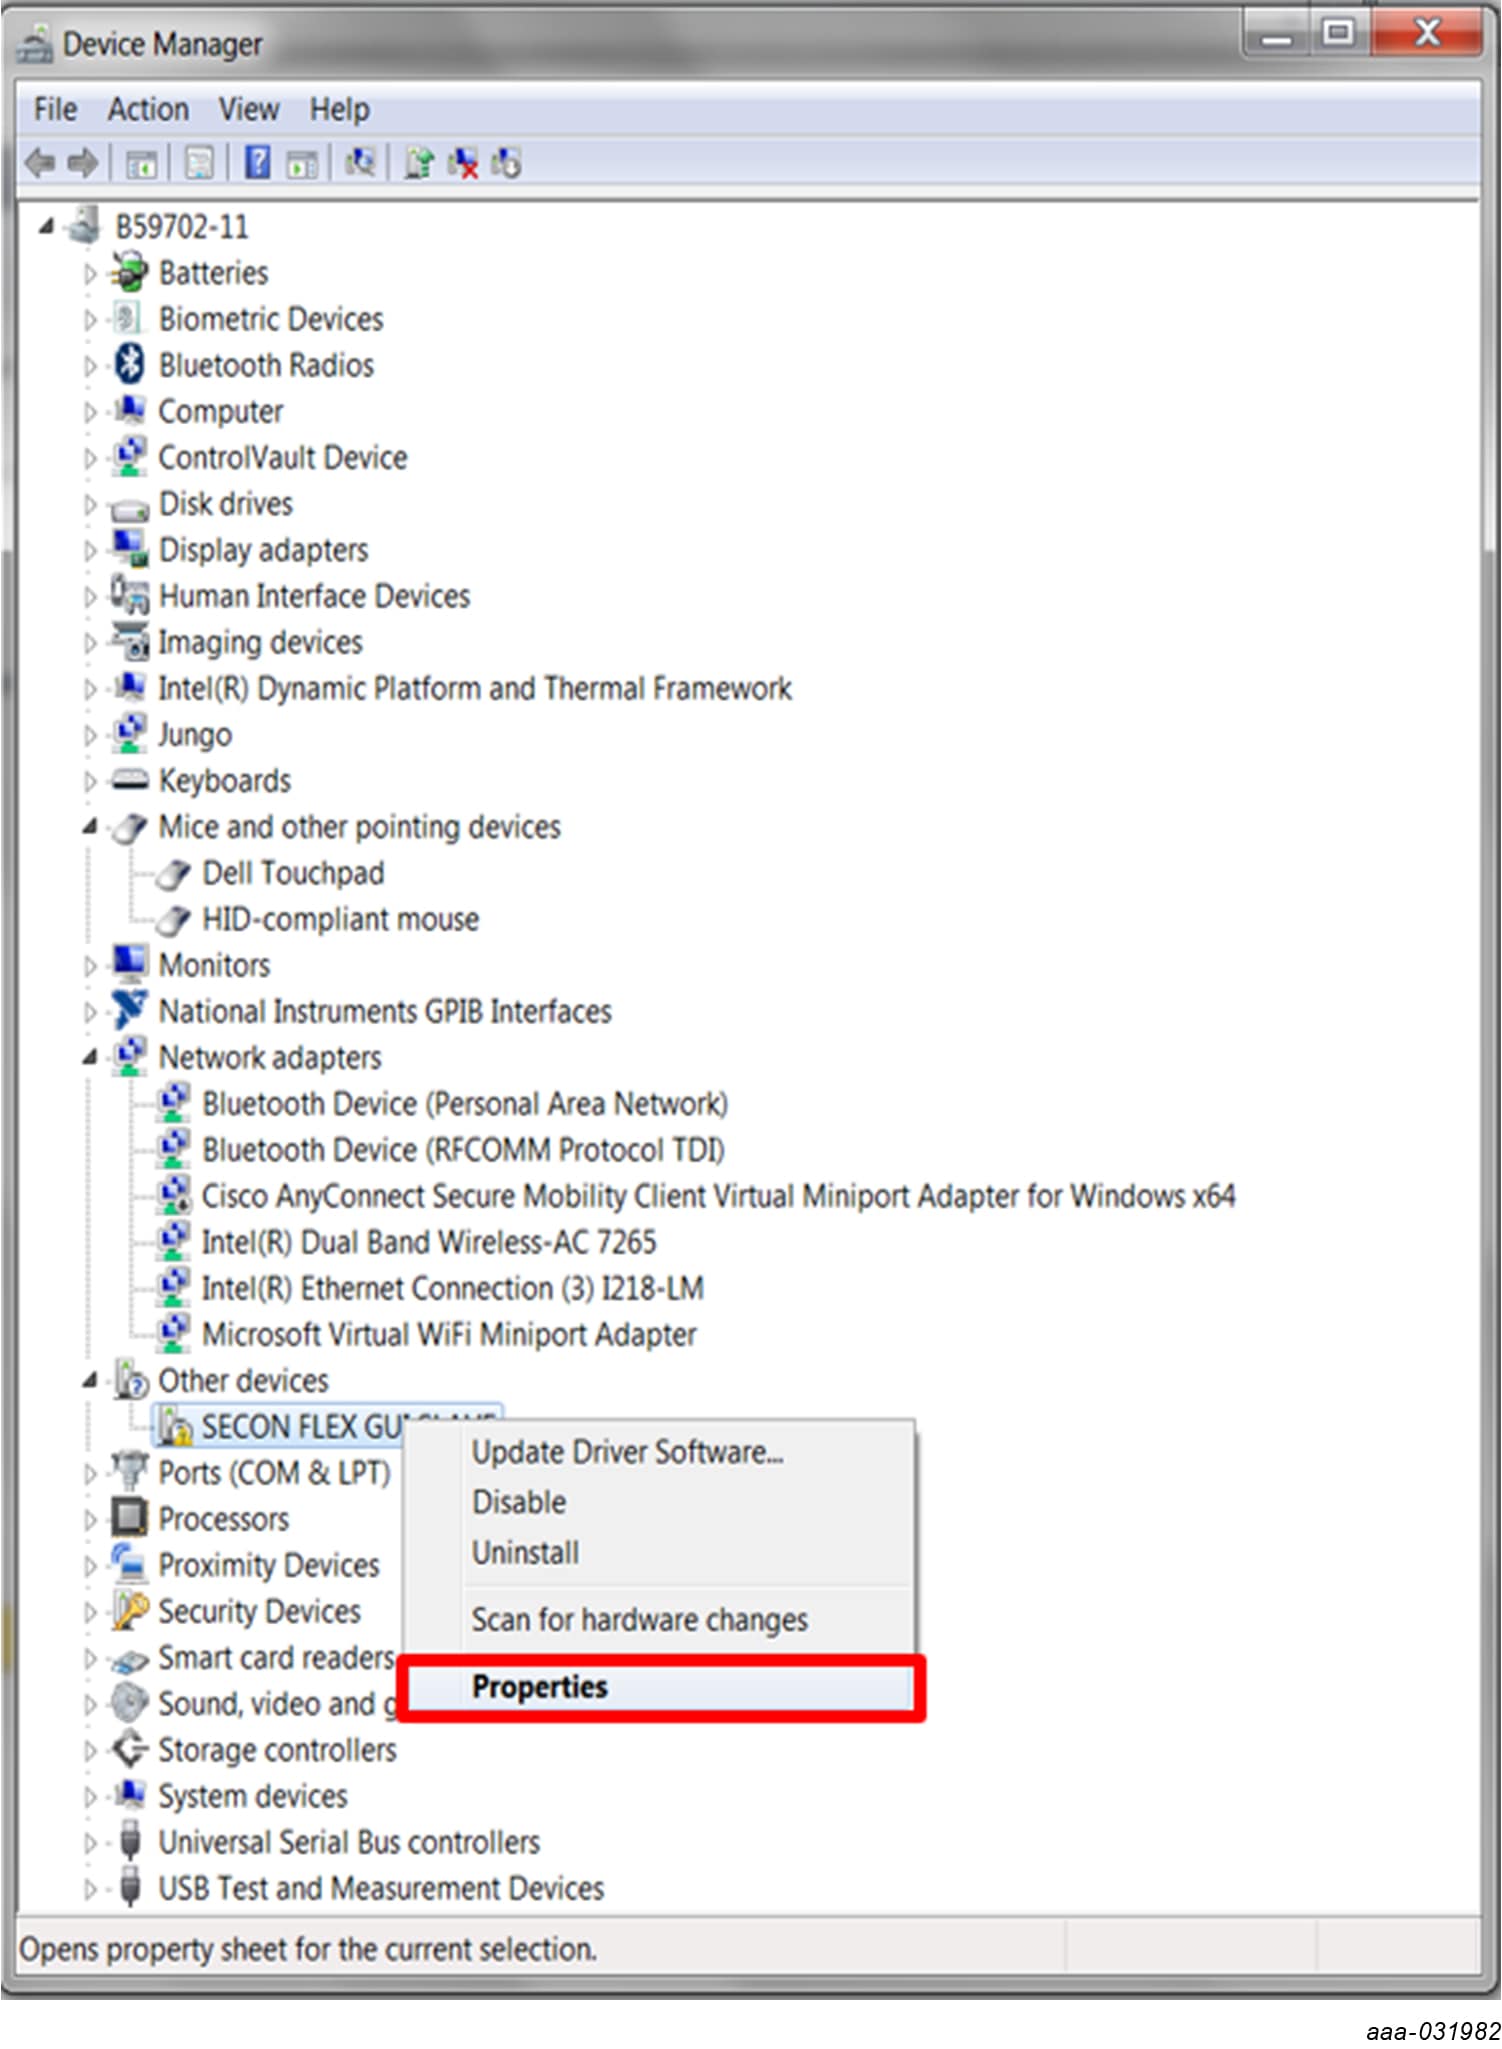The image size is (1502, 2049).
Task: Collapse the Mice and other pointing devices node
Action: 90,827
